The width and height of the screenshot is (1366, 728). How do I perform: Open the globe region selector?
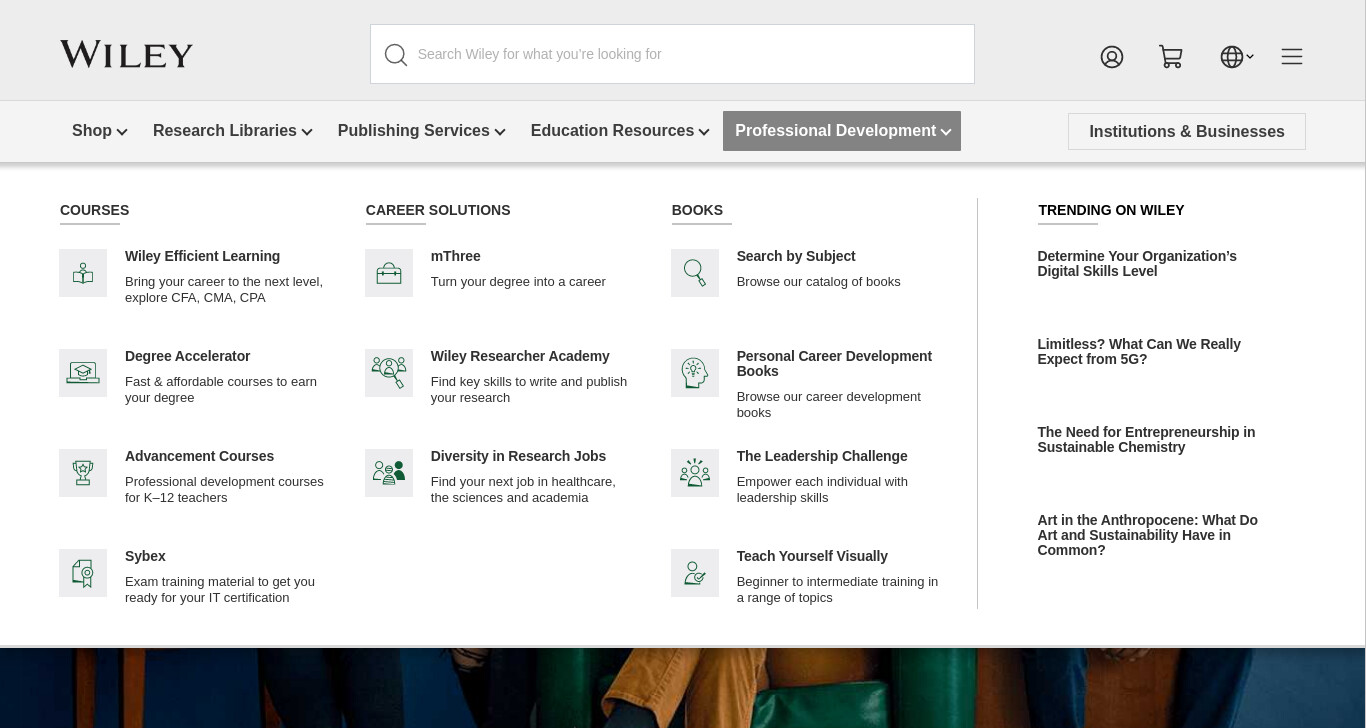[1237, 57]
